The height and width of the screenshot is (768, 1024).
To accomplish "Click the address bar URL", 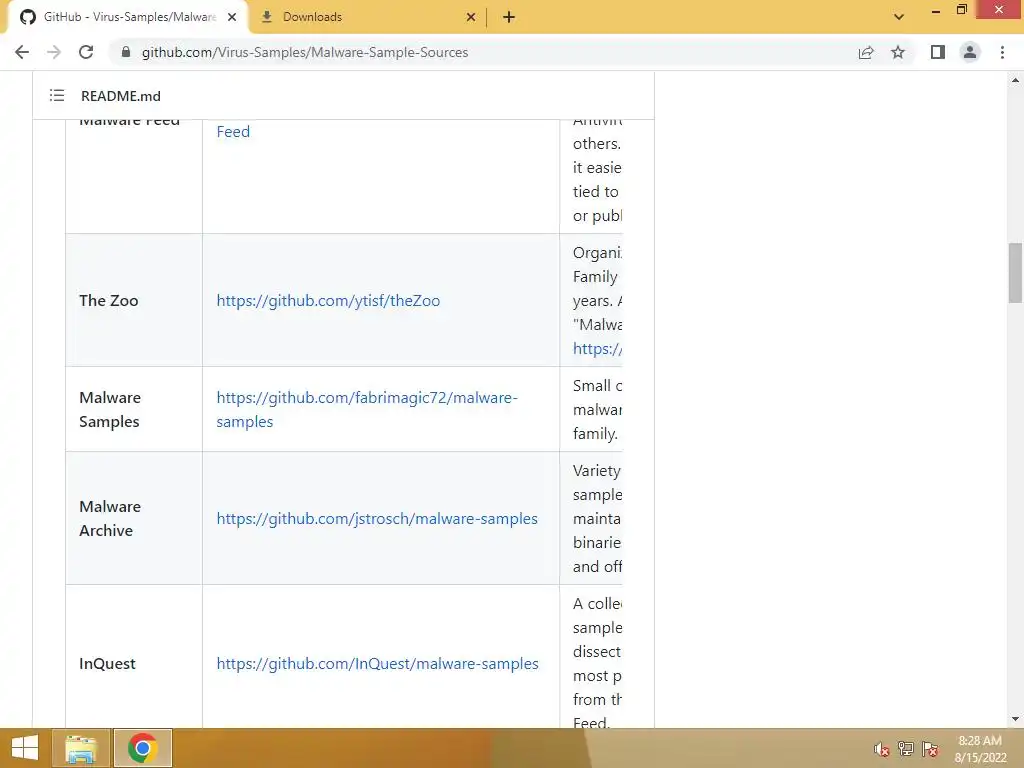I will coord(305,52).
